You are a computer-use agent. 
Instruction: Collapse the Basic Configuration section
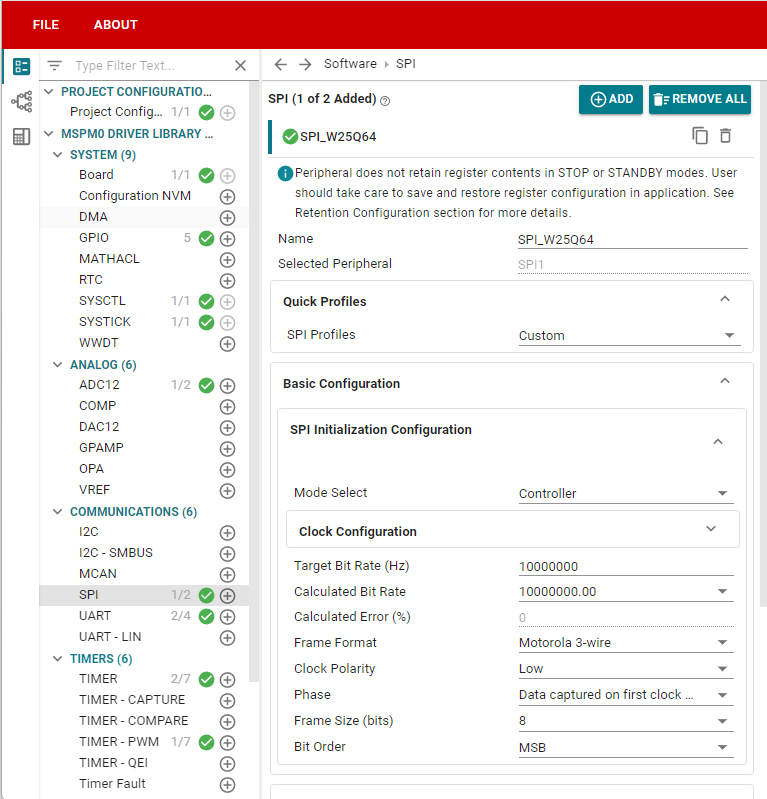(725, 381)
